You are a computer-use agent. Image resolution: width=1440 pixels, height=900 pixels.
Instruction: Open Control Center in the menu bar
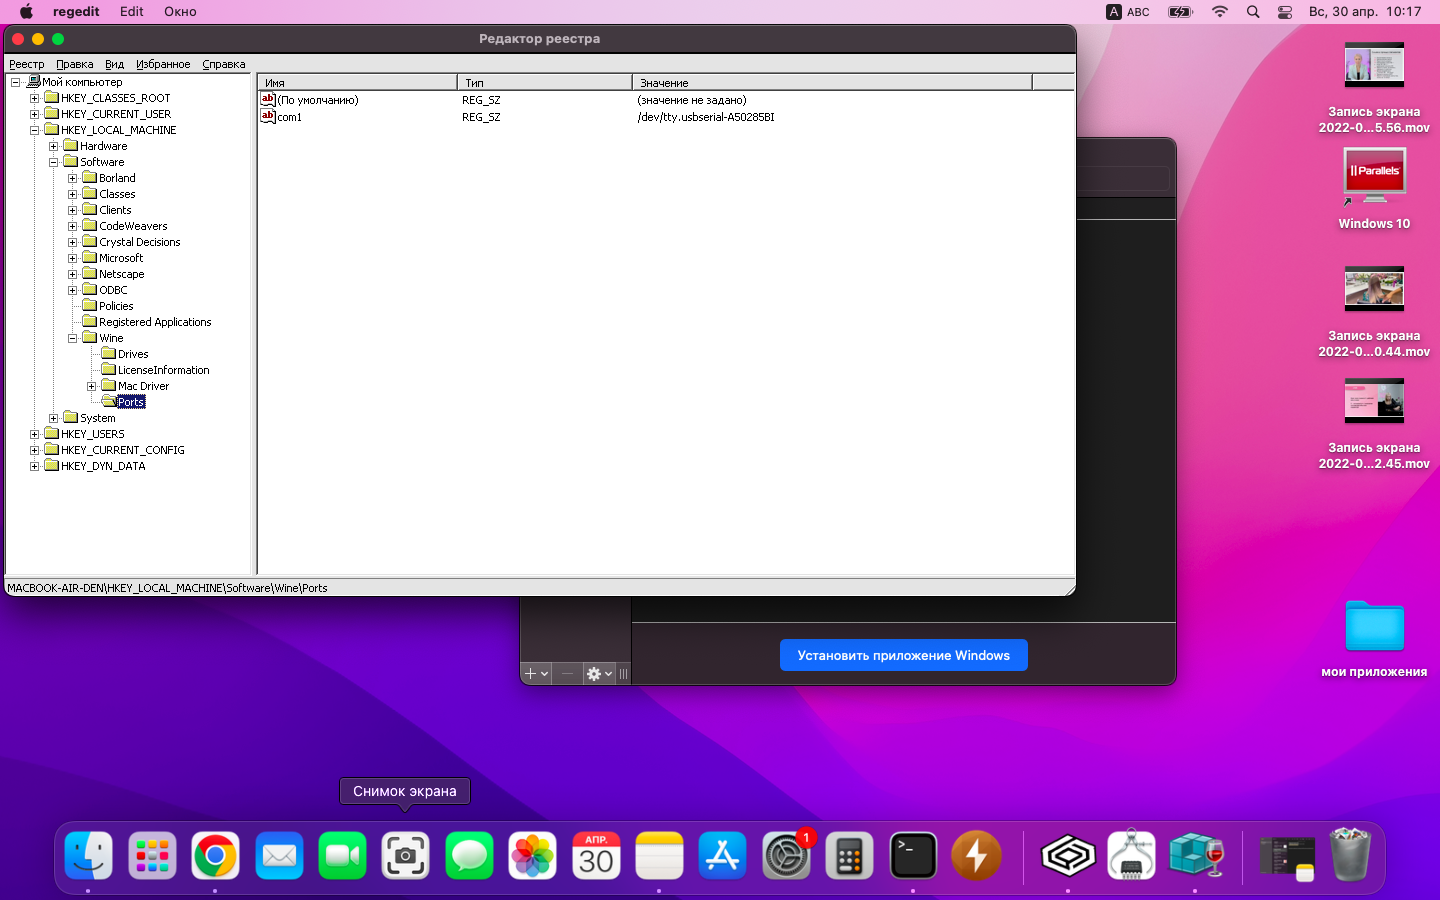[1285, 12]
